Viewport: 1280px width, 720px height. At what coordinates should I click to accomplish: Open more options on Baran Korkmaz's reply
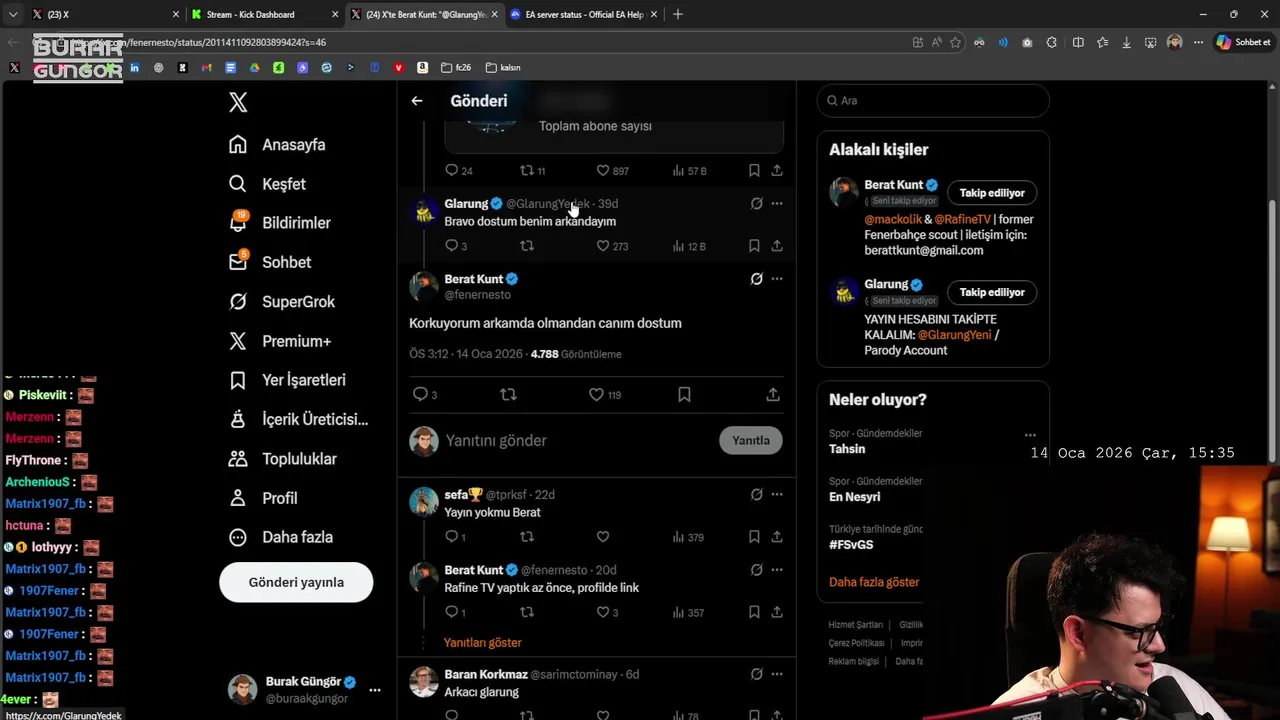click(777, 675)
